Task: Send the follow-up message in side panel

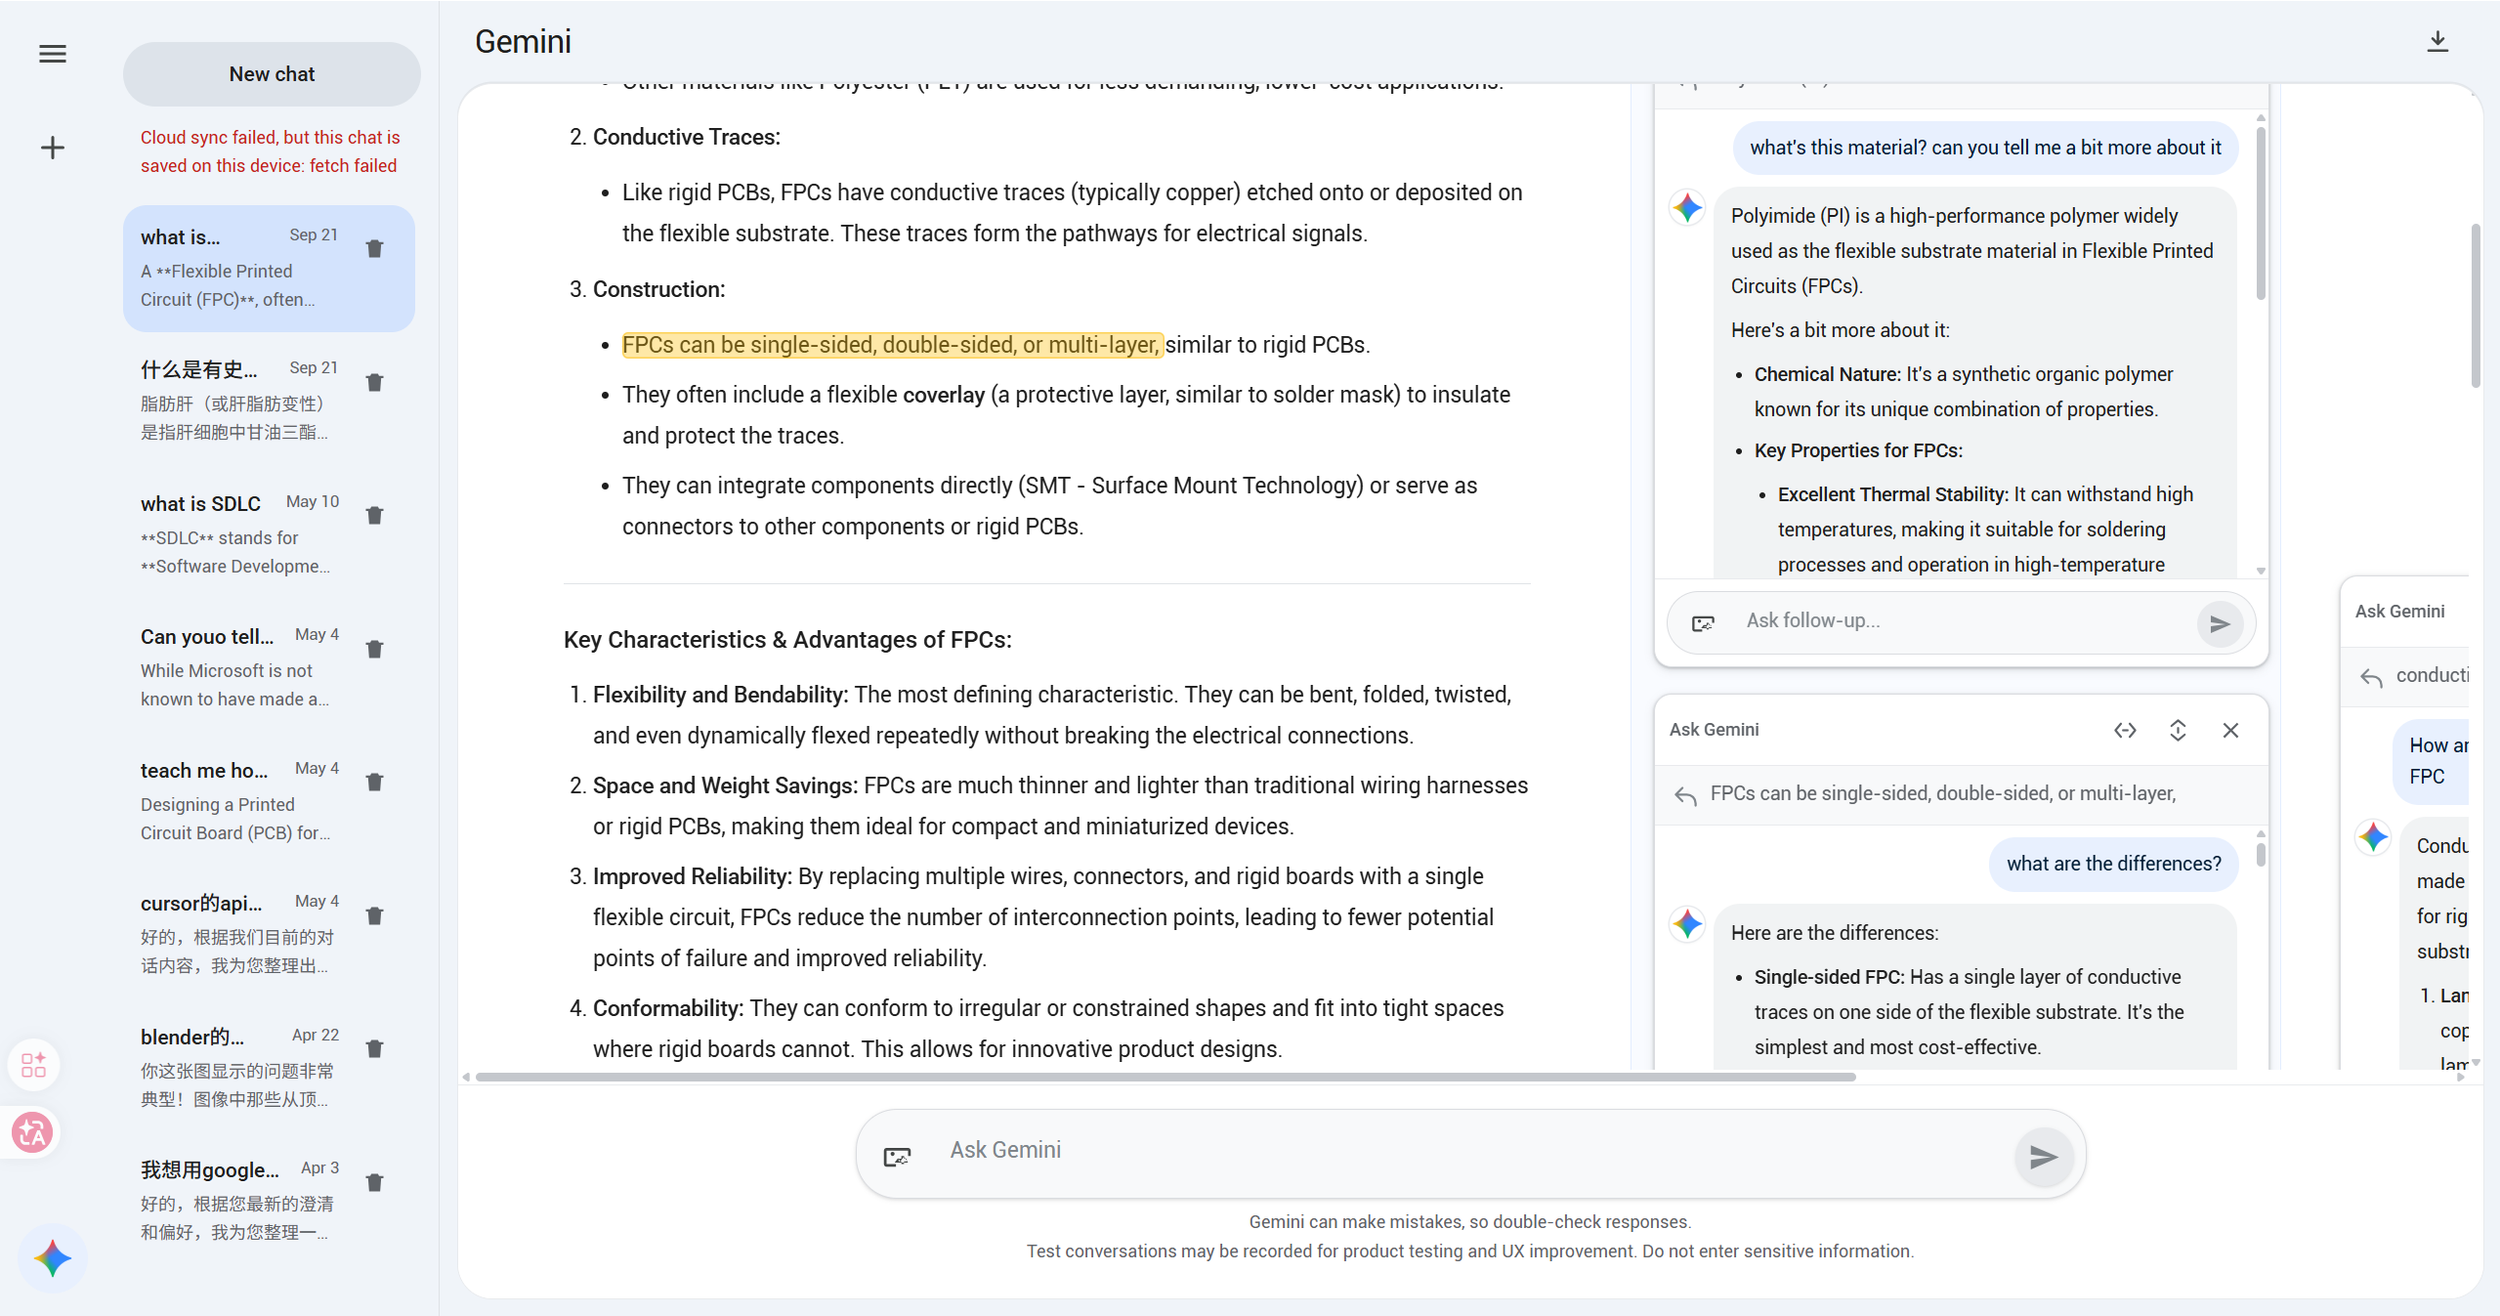Action: coord(2220,624)
